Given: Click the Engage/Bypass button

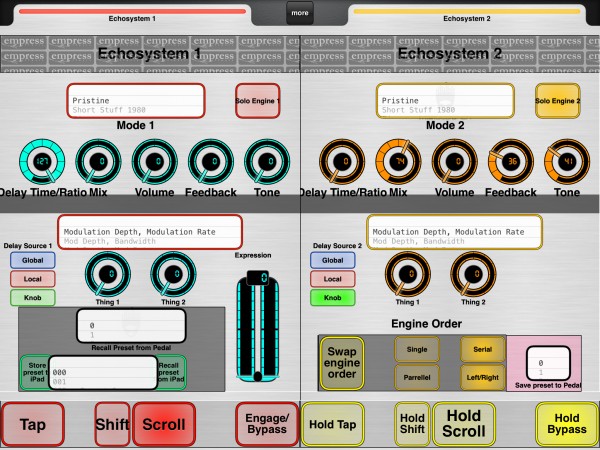Looking at the screenshot, I should click(267, 424).
